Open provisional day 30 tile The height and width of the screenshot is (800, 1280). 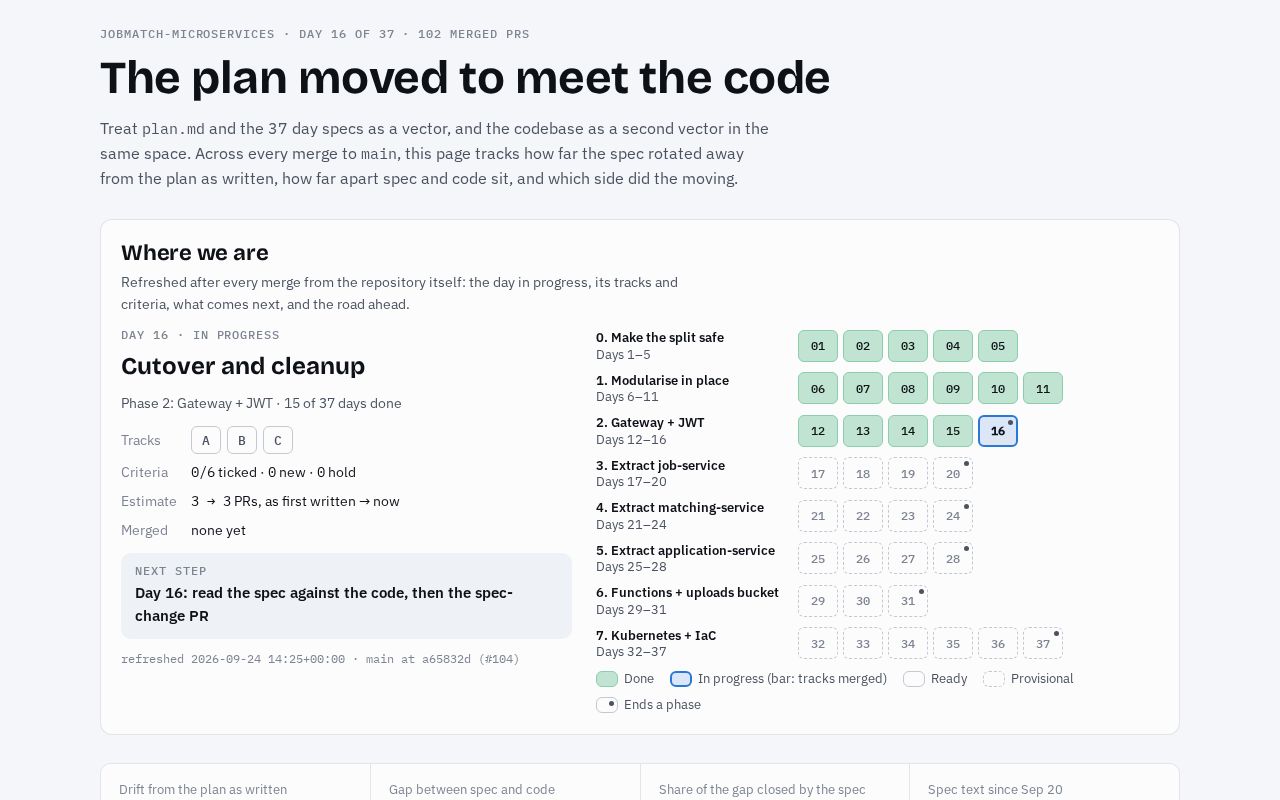pos(863,601)
